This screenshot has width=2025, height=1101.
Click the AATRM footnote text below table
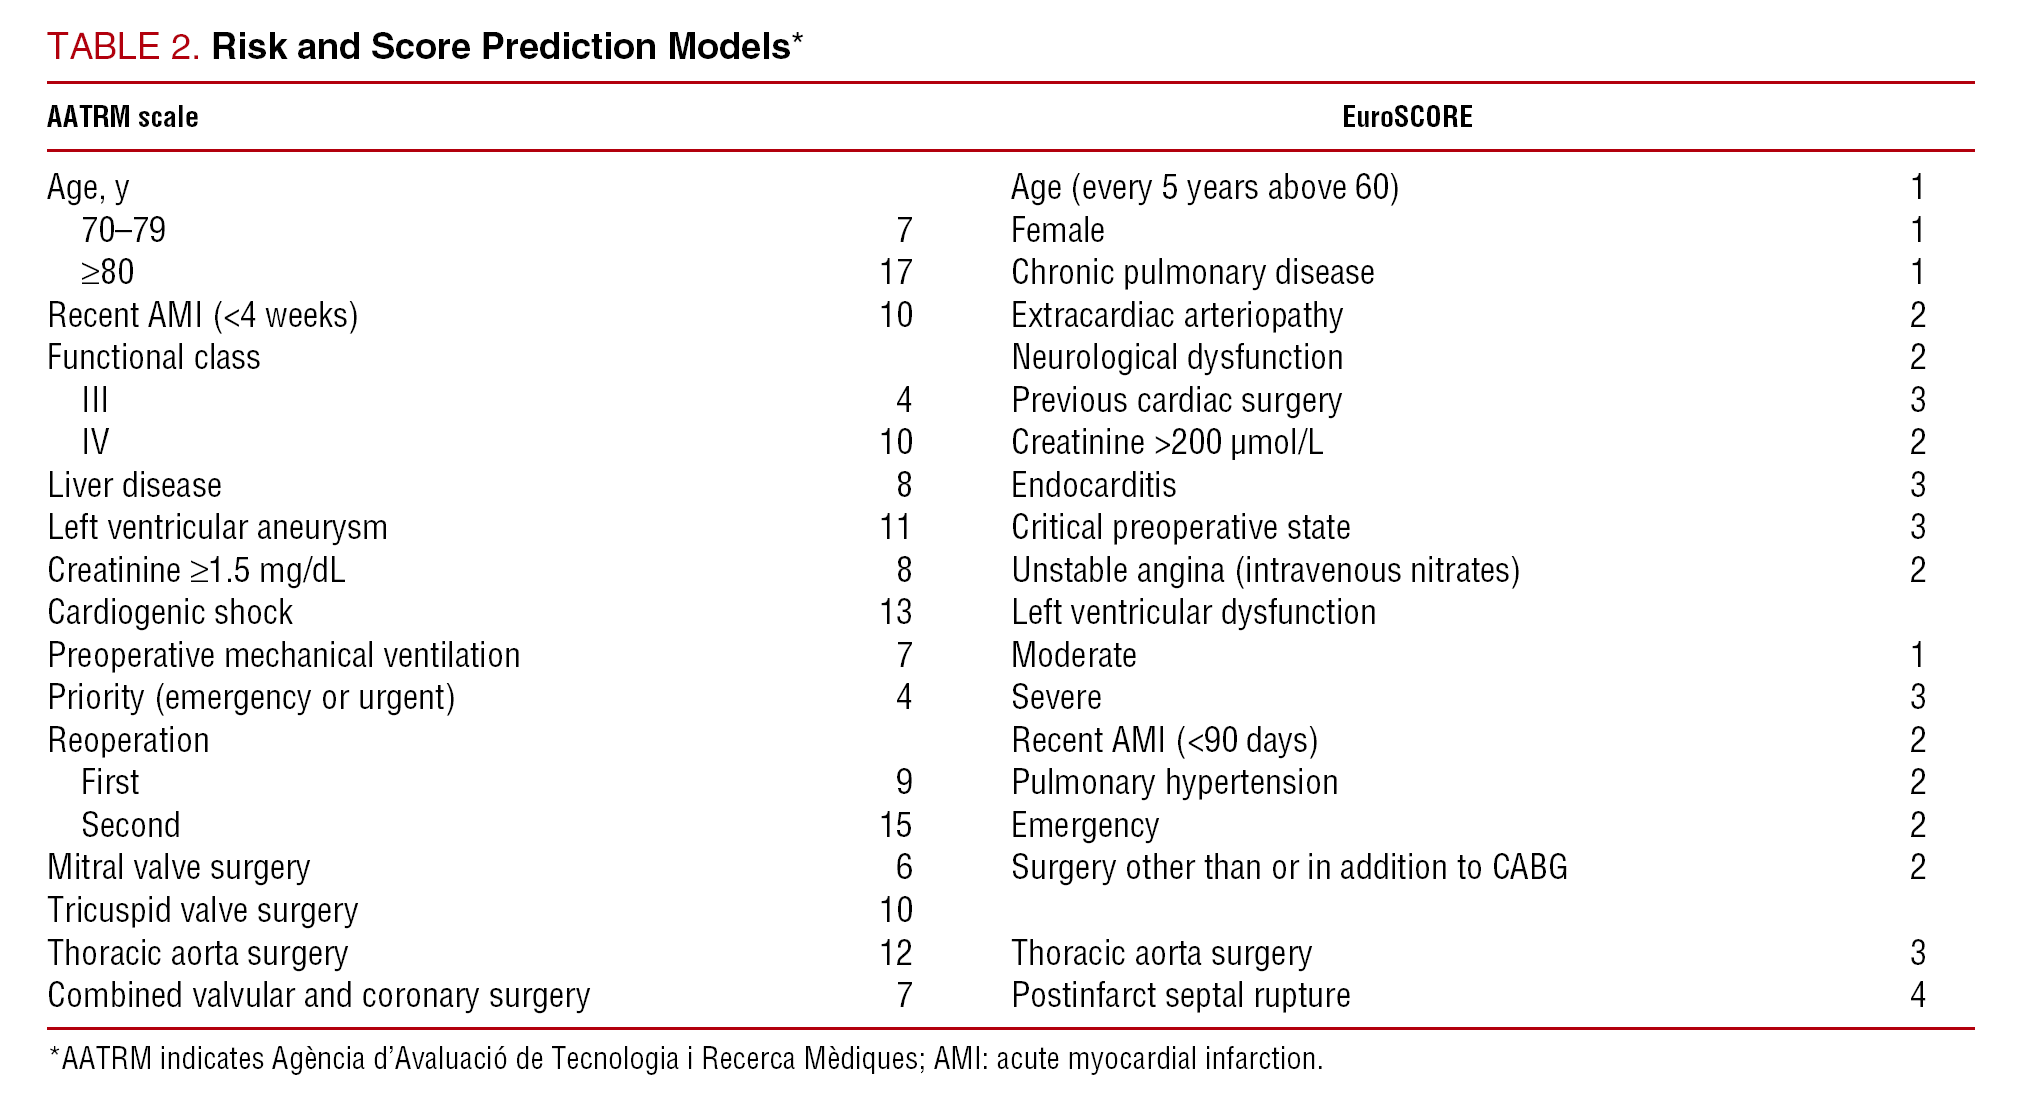685,1058
